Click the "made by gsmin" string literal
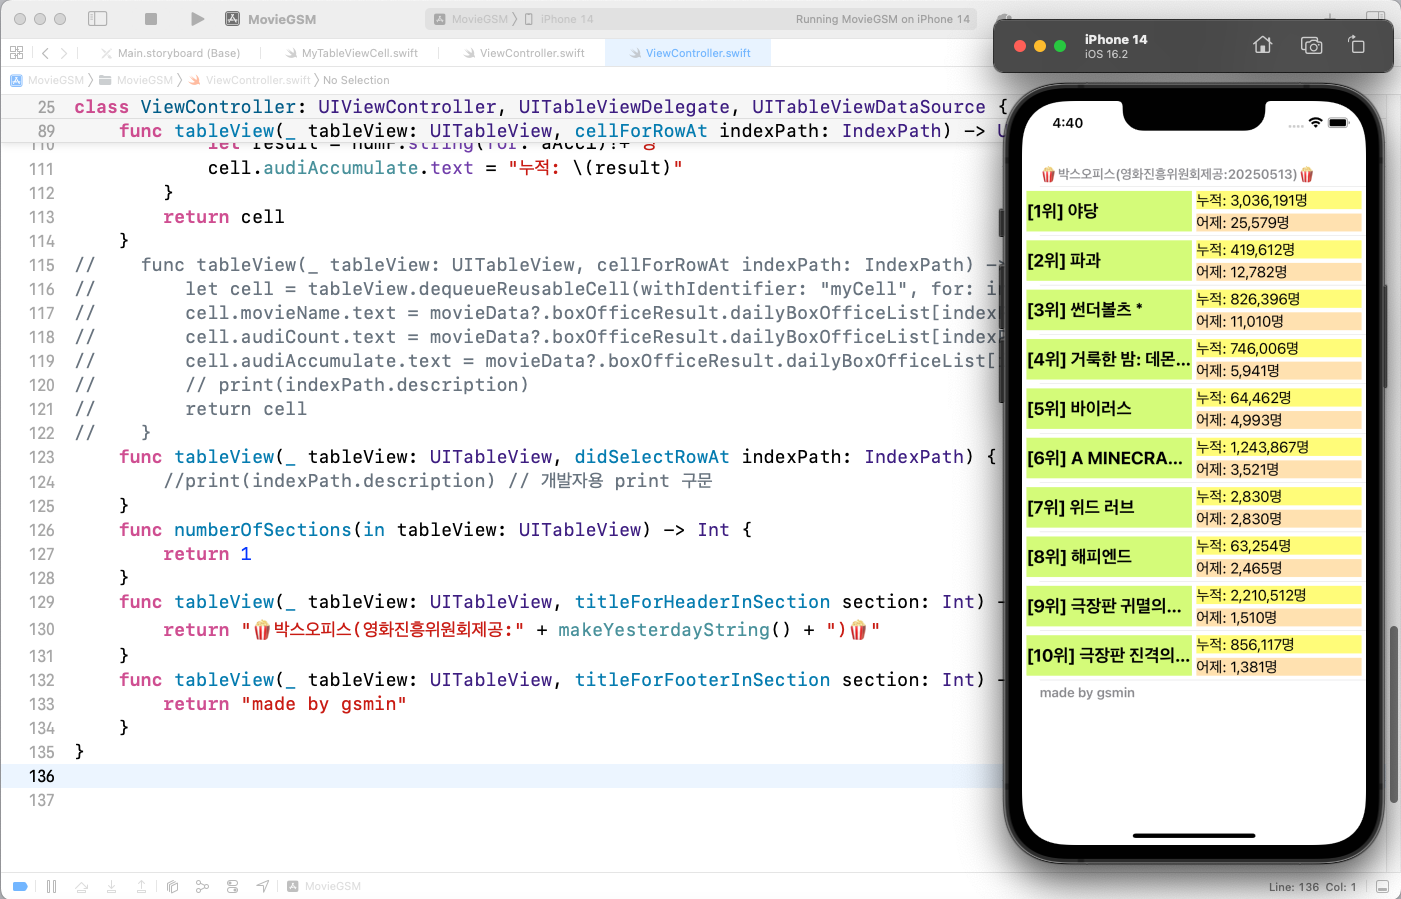Image resolution: width=1401 pixels, height=899 pixels. click(x=324, y=704)
